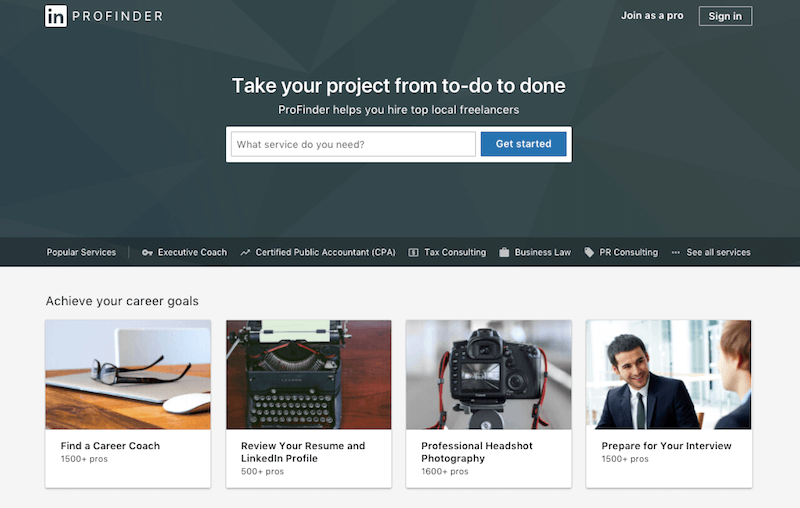Viewport: 800px width, 508px height.
Task: Click 'ProFinder helps you hire top local freelancers' text
Action: pos(398,110)
